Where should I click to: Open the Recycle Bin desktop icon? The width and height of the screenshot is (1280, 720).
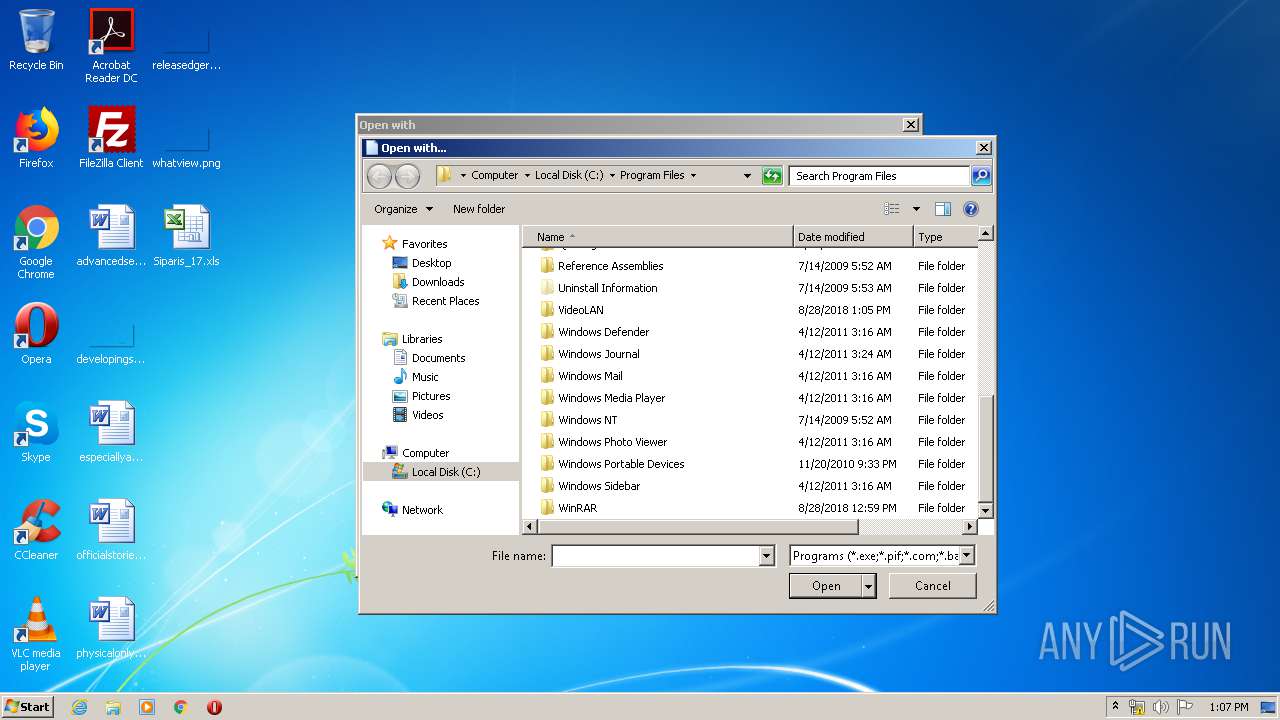(x=36, y=40)
